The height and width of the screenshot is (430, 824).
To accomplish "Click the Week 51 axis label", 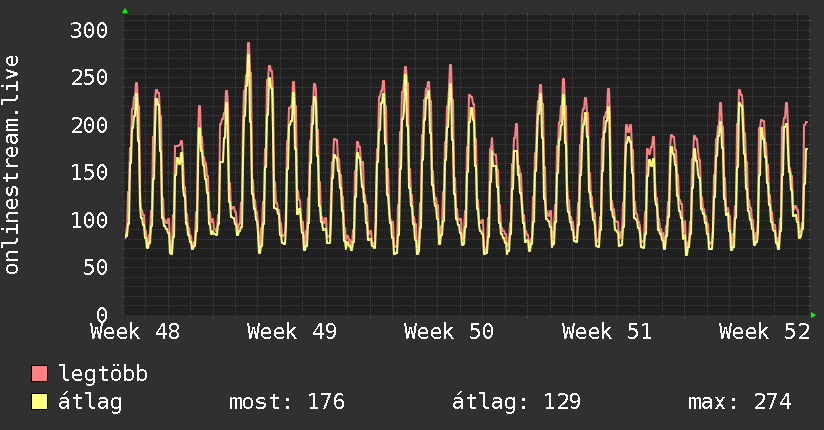I will pyautogui.click(x=607, y=332).
